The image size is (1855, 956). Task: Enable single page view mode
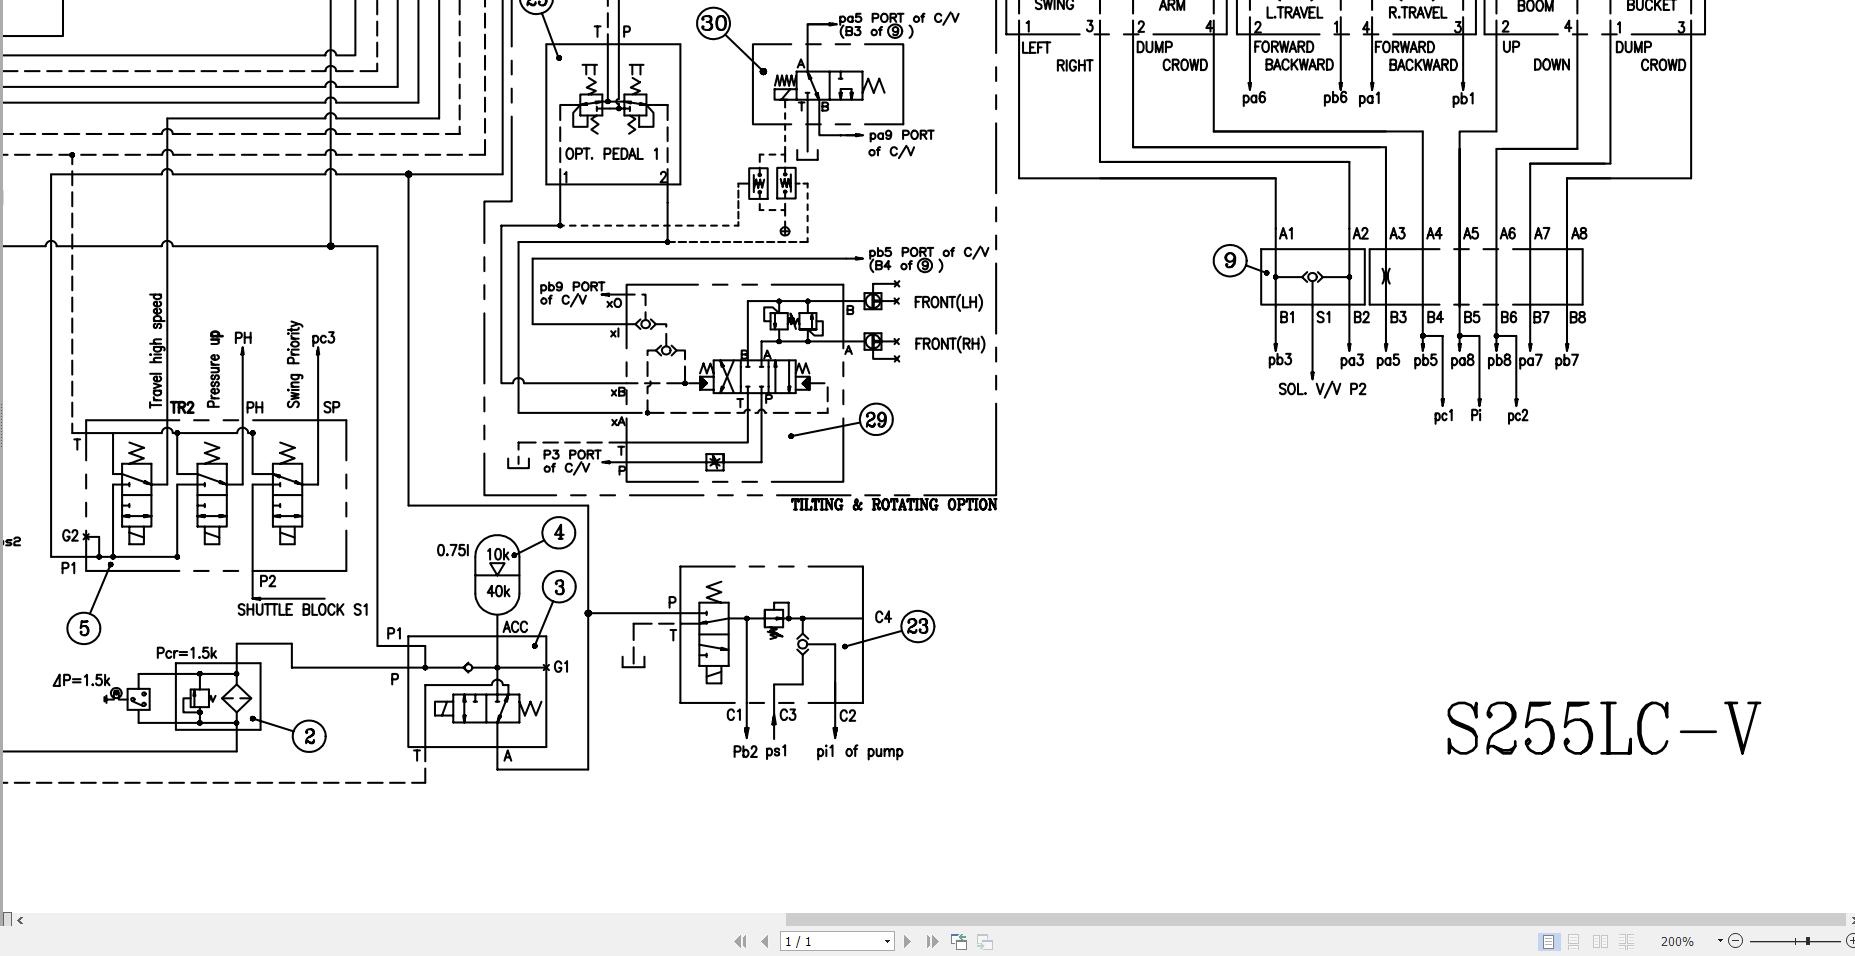click(x=1549, y=941)
